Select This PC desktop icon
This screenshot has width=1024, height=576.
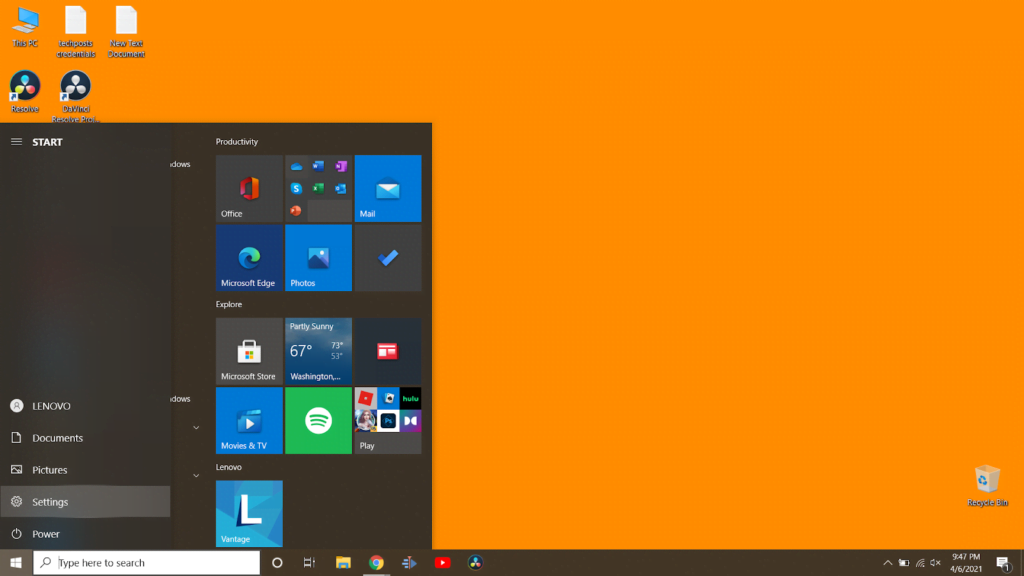(25, 27)
